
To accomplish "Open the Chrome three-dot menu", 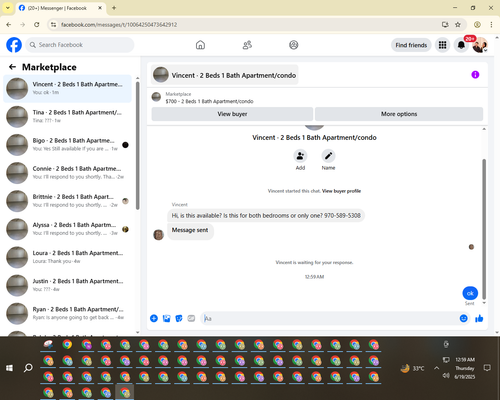I will tap(491, 25).
